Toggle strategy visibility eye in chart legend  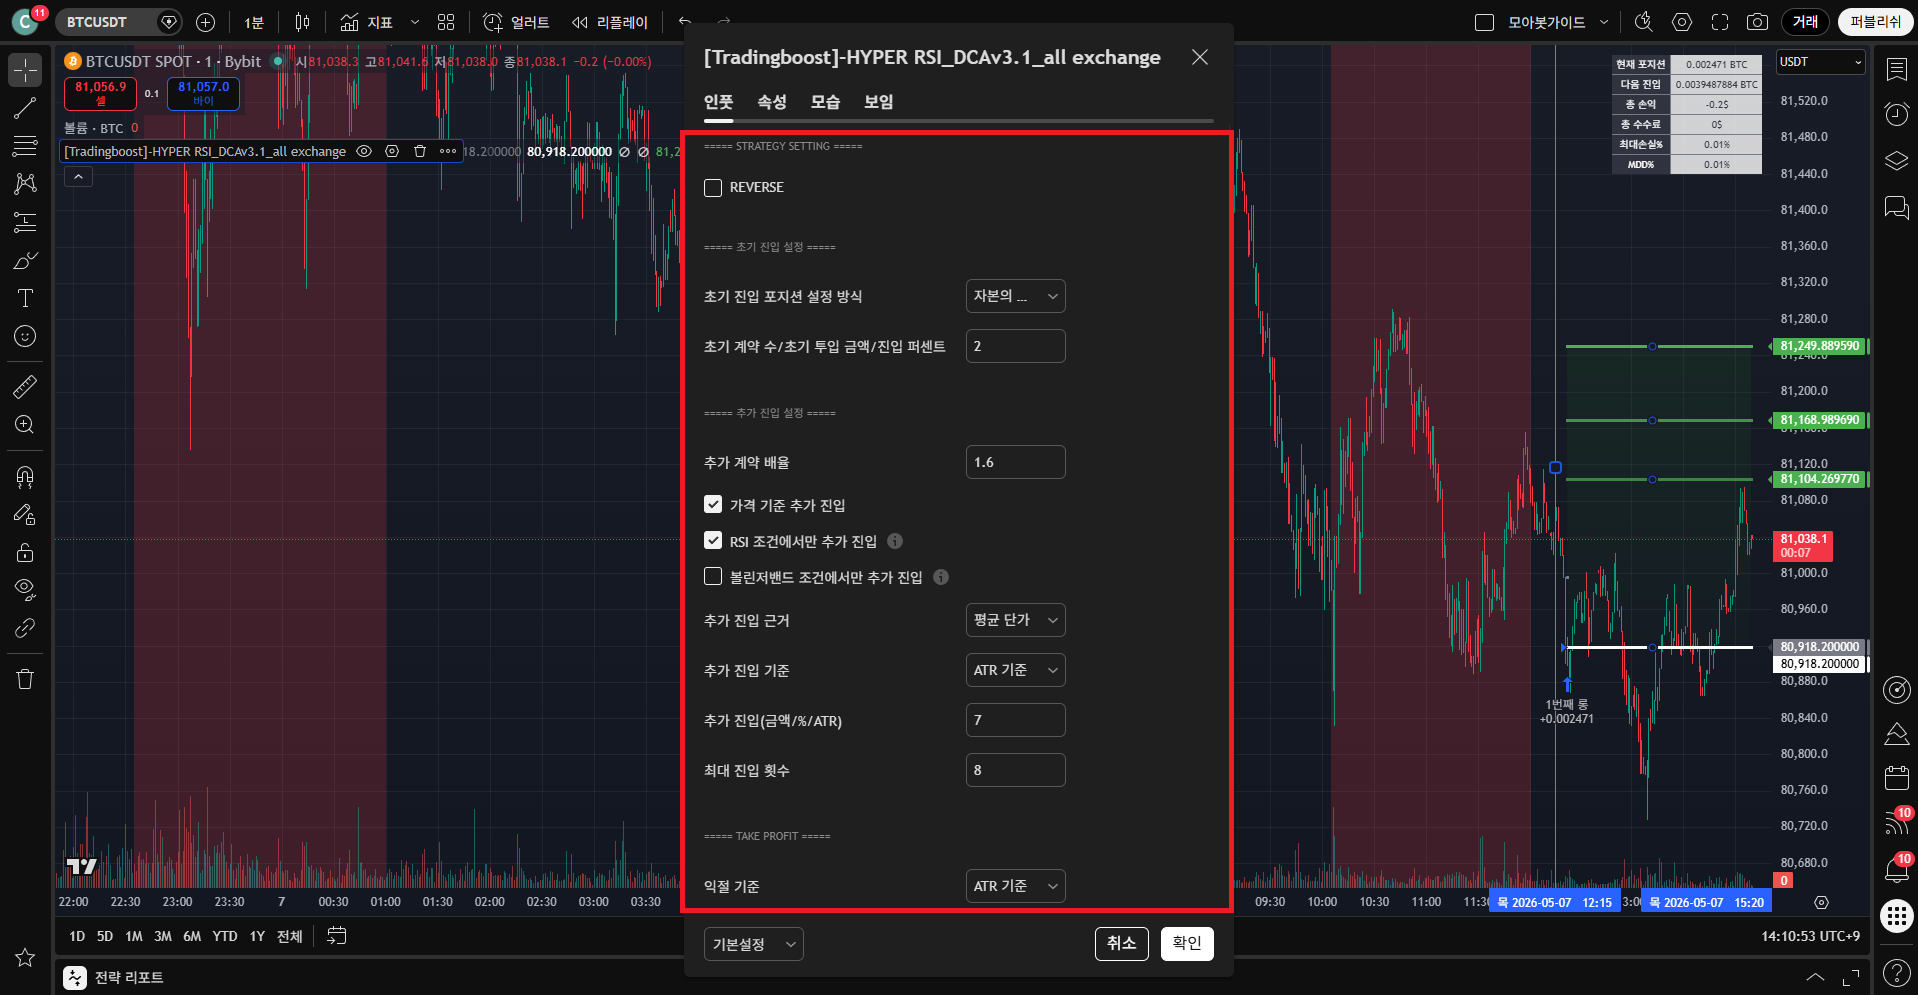(364, 152)
